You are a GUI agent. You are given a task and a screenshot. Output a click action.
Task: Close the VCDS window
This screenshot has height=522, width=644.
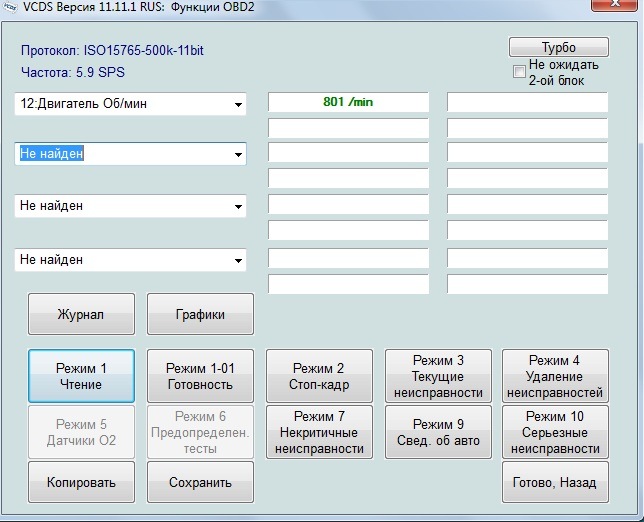coord(616,4)
